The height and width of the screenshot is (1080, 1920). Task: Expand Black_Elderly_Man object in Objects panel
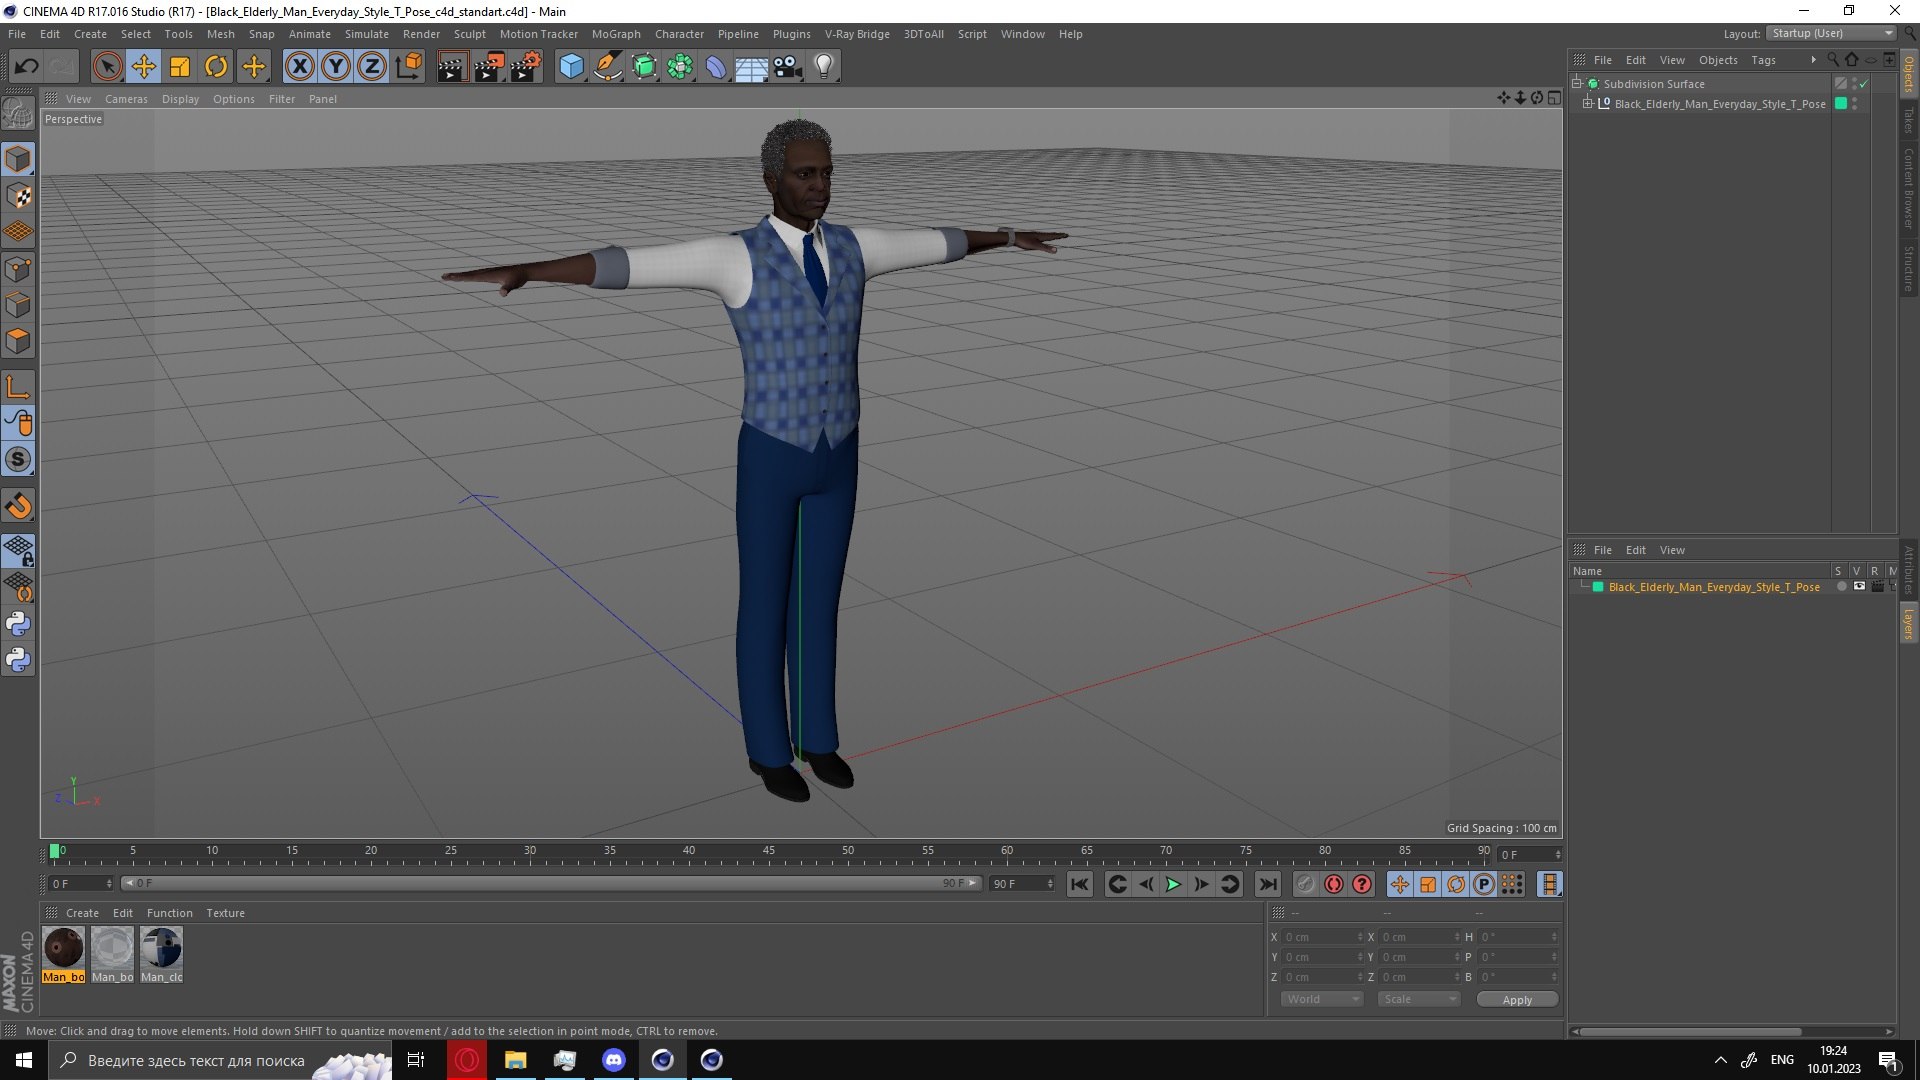[1587, 103]
